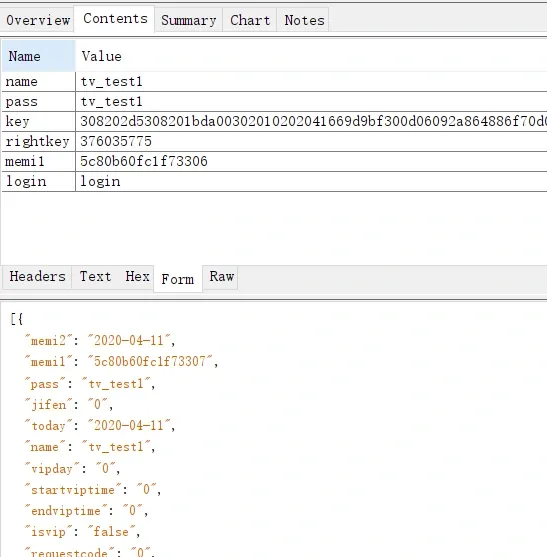The height and width of the screenshot is (557, 547).
Task: Open the Notes tab
Action: point(304,20)
